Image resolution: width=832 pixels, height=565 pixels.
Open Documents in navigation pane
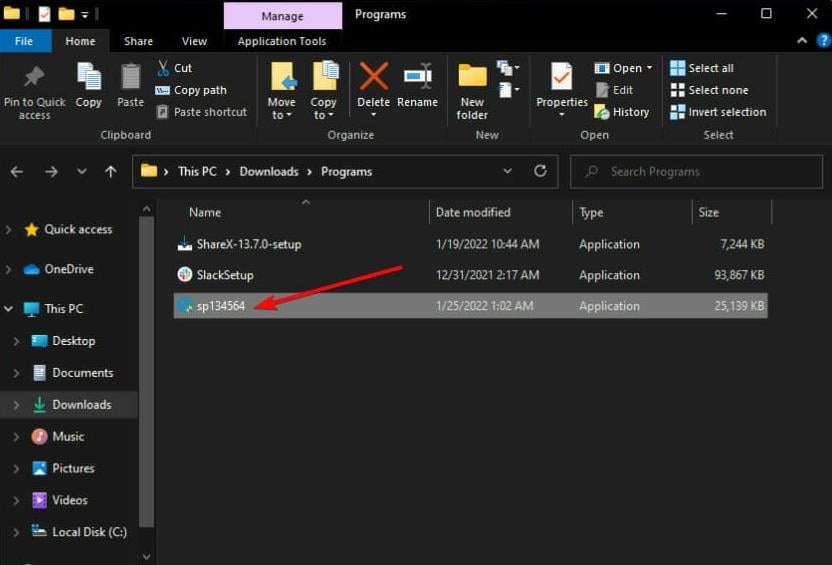tap(82, 373)
